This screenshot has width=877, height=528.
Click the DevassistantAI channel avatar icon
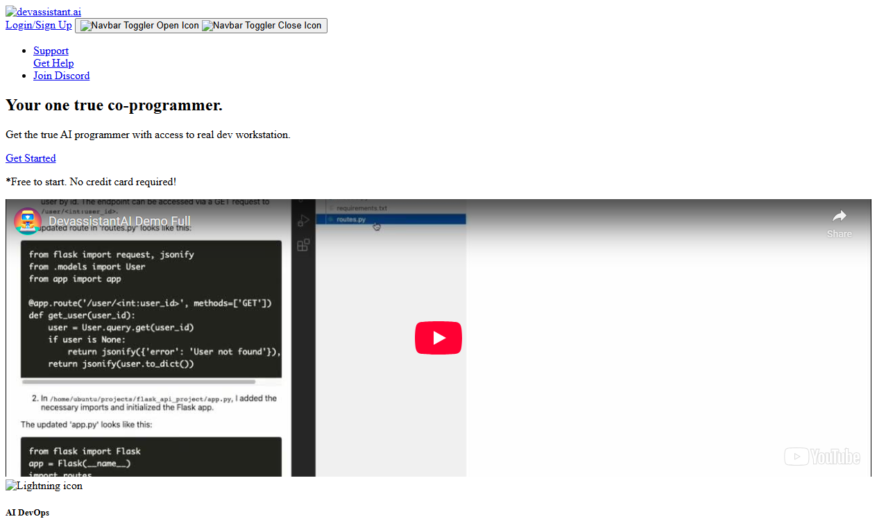[27, 221]
